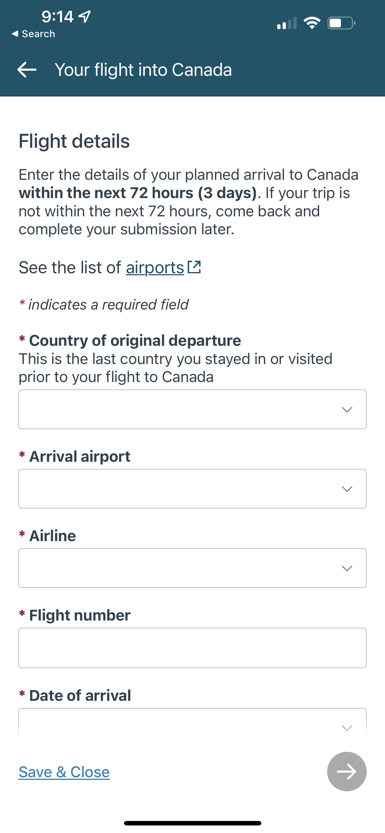Image resolution: width=385 pixels, height=833 pixels.
Task: Open the Date of arrival dropdown
Action: click(x=192, y=724)
